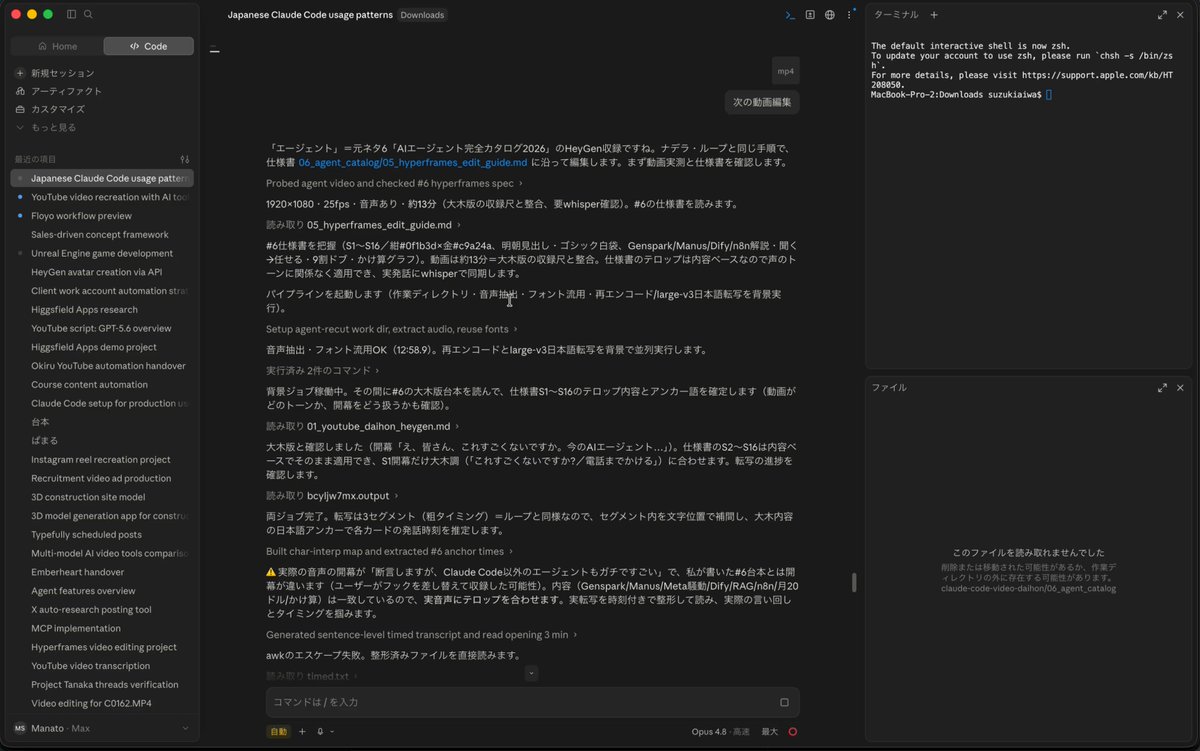This screenshot has width=1200, height=751.
Task: Open '3D construction site model' session
Action: [x=102, y=497]
